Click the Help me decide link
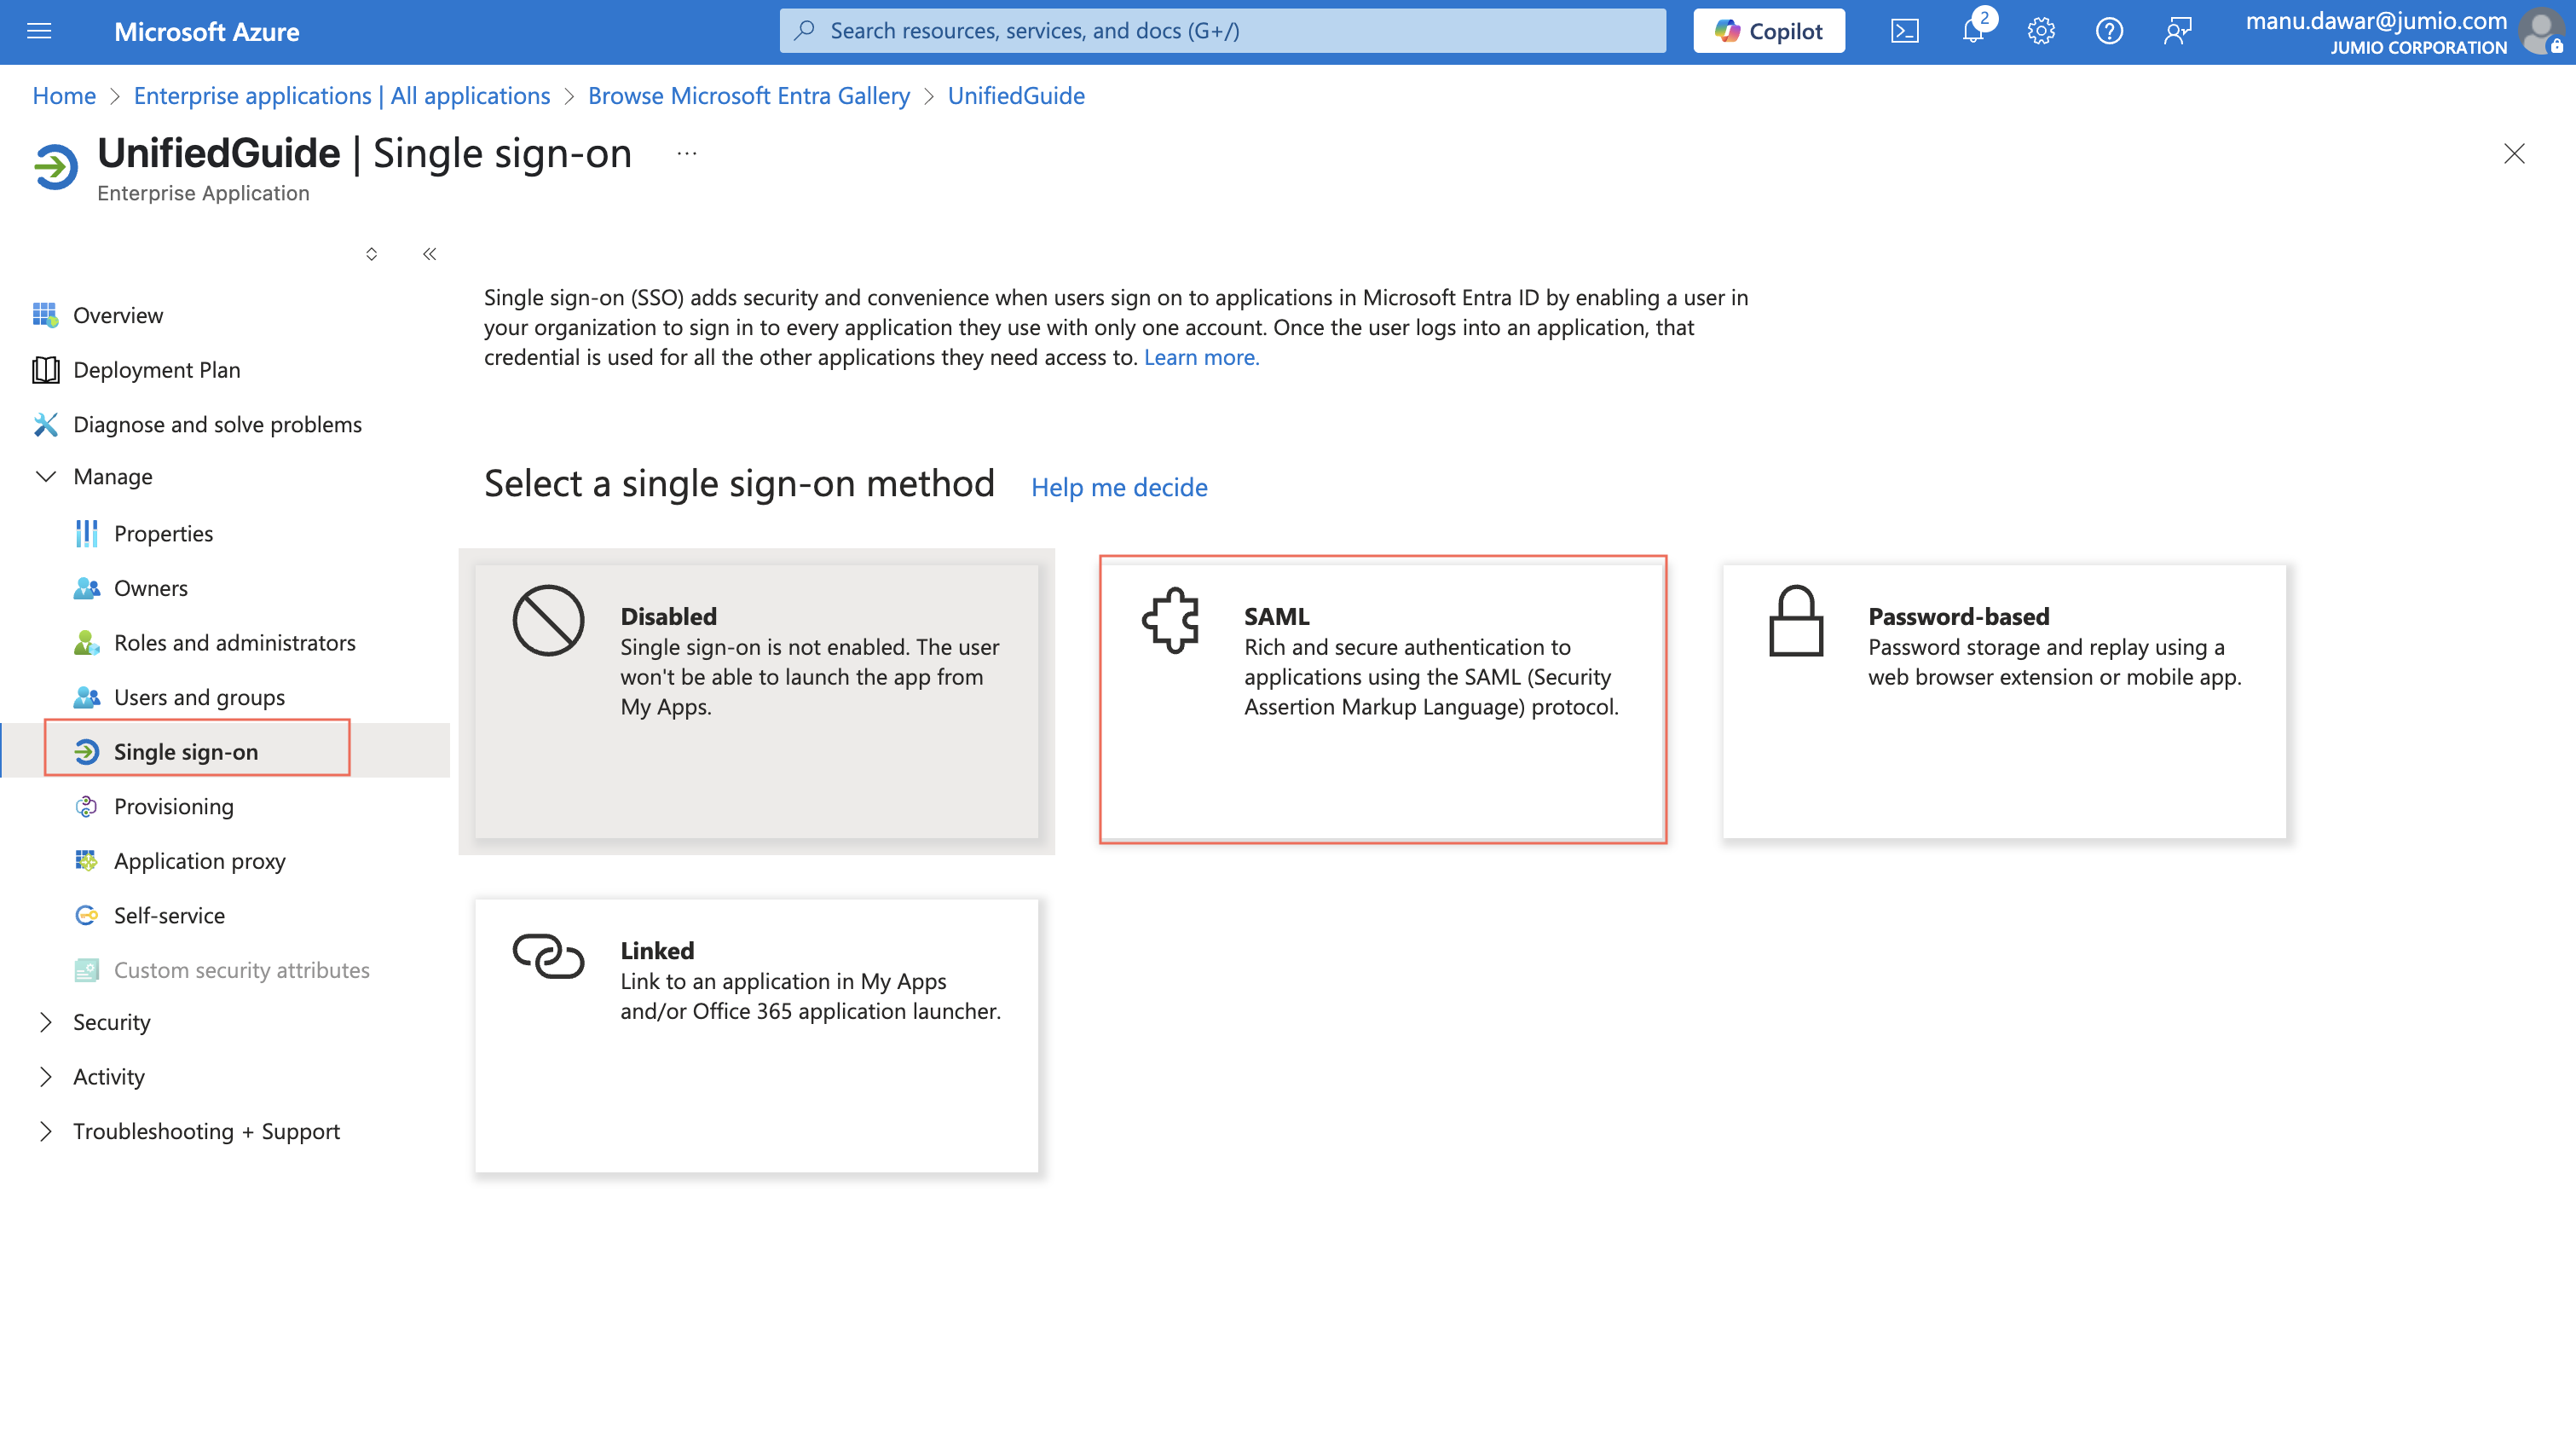 point(1118,487)
